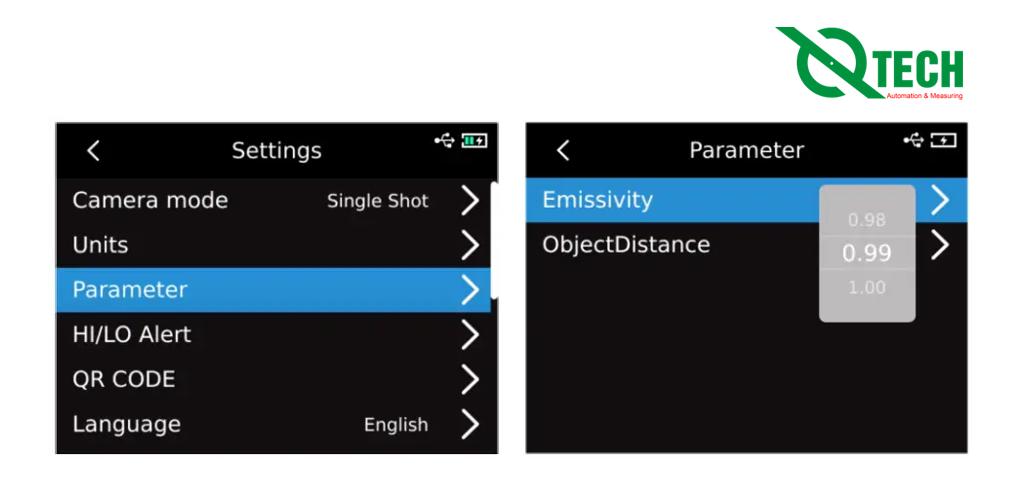Tap the centered 0.99 emissivity value
The width and height of the screenshot is (1010, 494).
[866, 253]
